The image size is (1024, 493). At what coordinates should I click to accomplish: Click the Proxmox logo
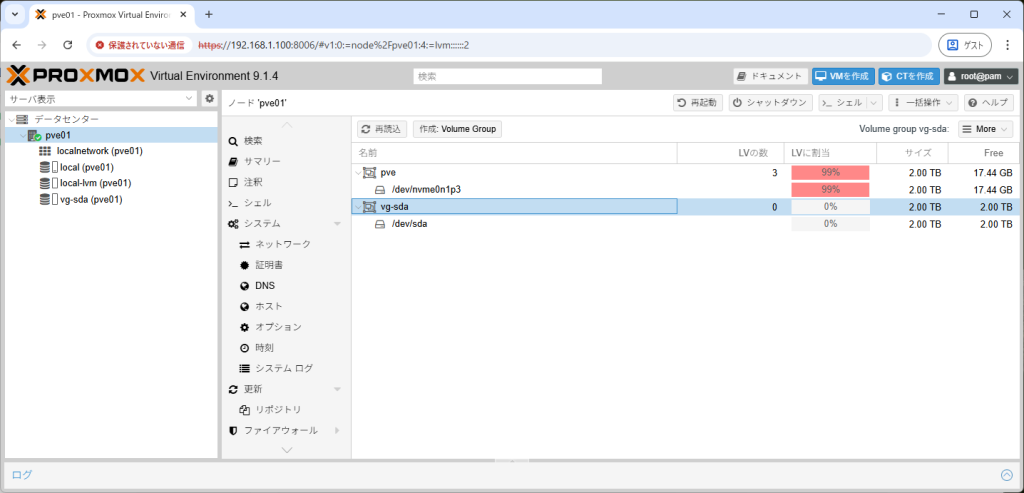(76, 76)
